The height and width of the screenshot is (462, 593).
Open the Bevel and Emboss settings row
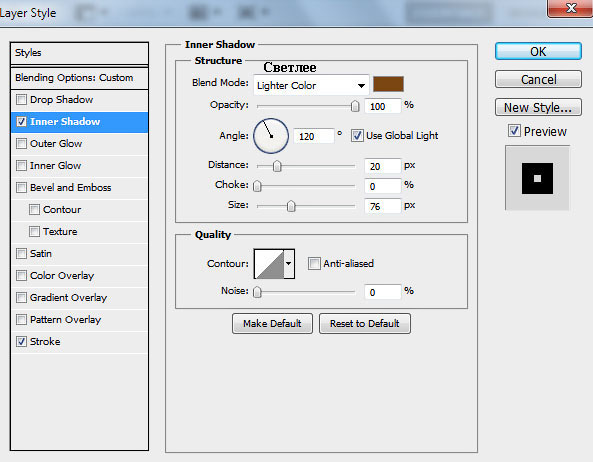pos(79,188)
